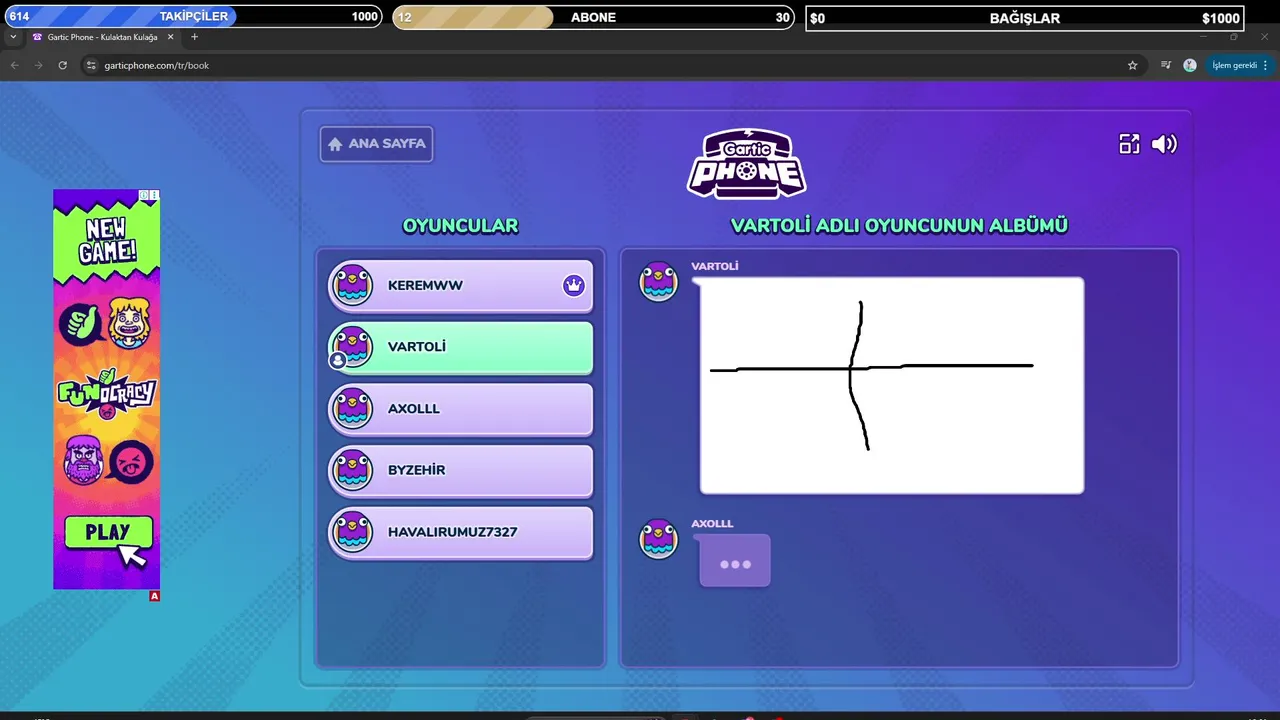The image size is (1280, 720).
Task: Mute the game sound speaker icon
Action: (x=1164, y=144)
